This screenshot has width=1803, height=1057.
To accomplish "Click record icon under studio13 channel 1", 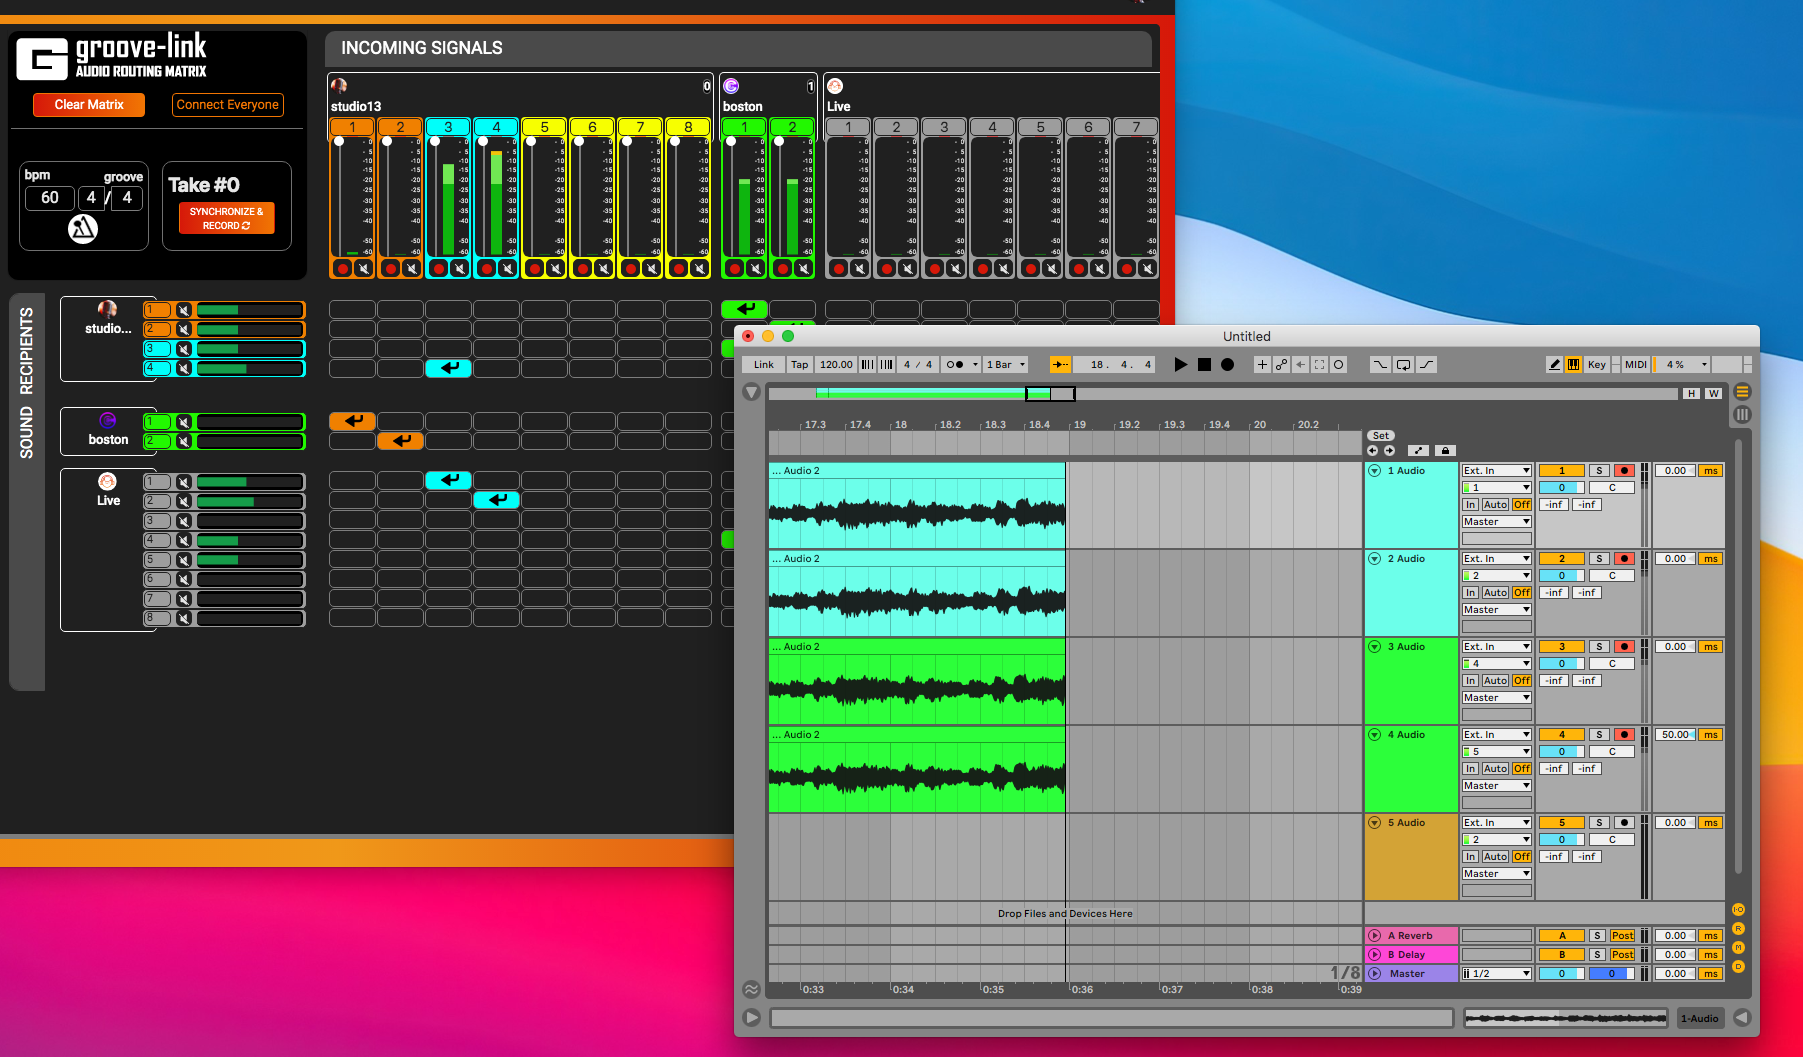I will 343,268.
